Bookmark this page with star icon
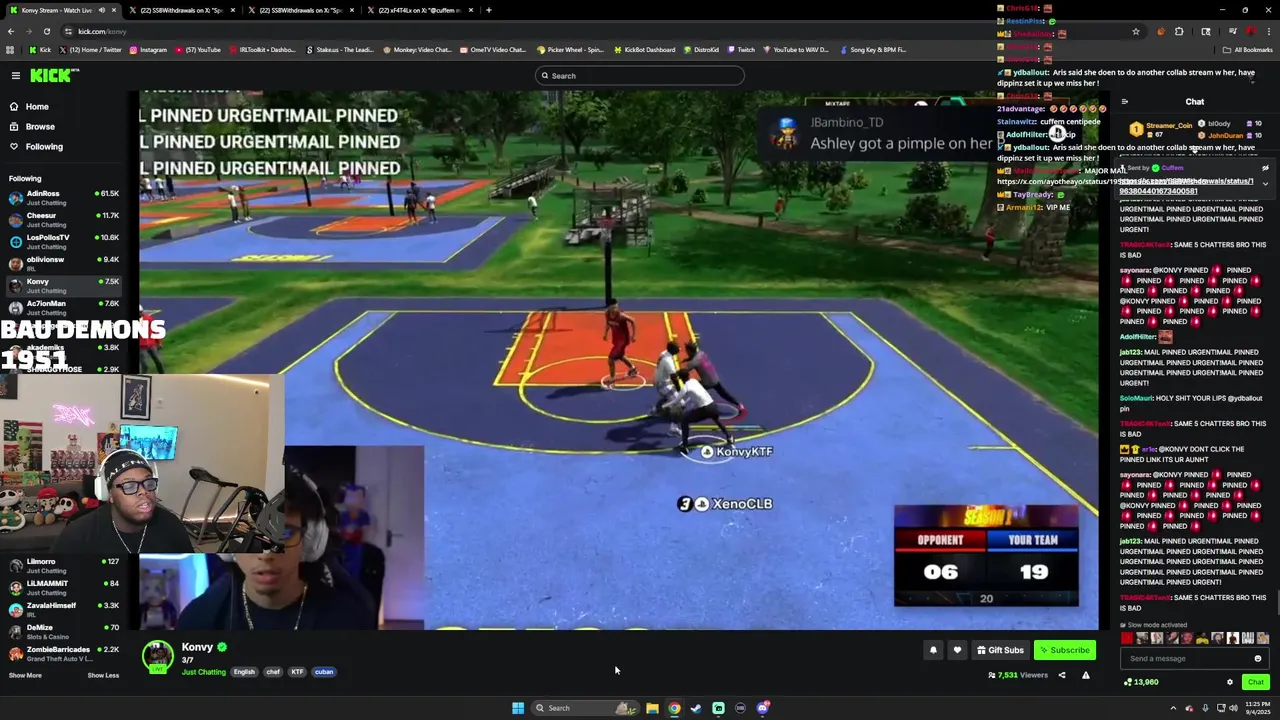 [x=1136, y=31]
